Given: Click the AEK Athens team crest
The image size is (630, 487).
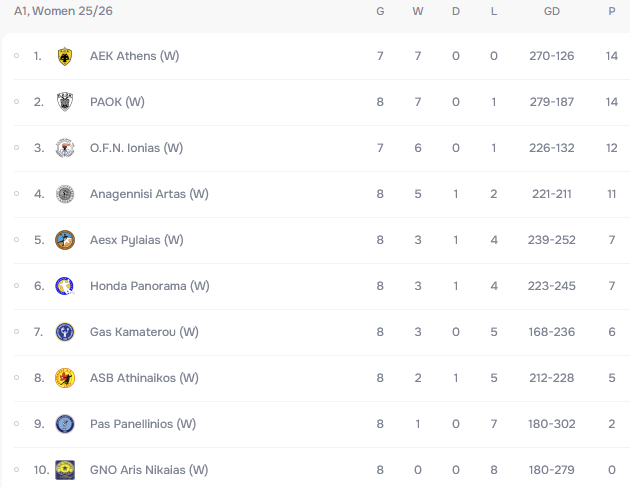Looking at the screenshot, I should [65, 56].
